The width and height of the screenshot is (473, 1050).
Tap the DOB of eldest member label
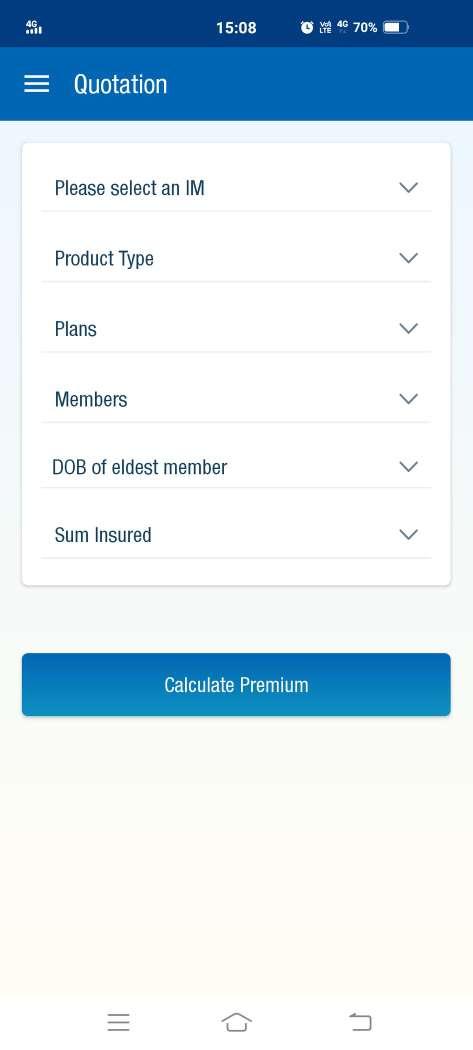pyautogui.click(x=139, y=467)
